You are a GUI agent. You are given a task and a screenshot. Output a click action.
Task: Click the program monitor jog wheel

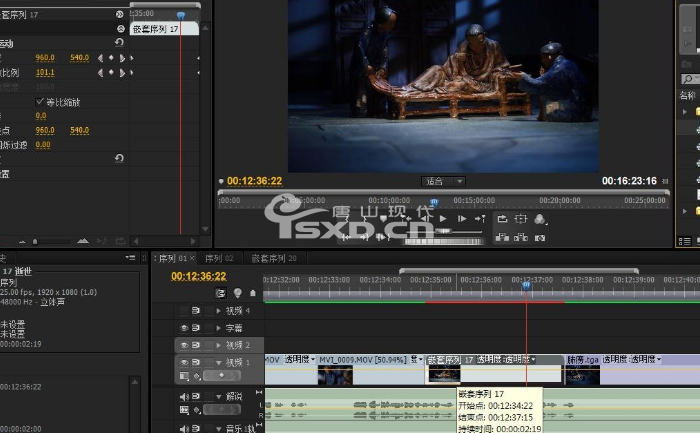pyautogui.click(x=444, y=241)
